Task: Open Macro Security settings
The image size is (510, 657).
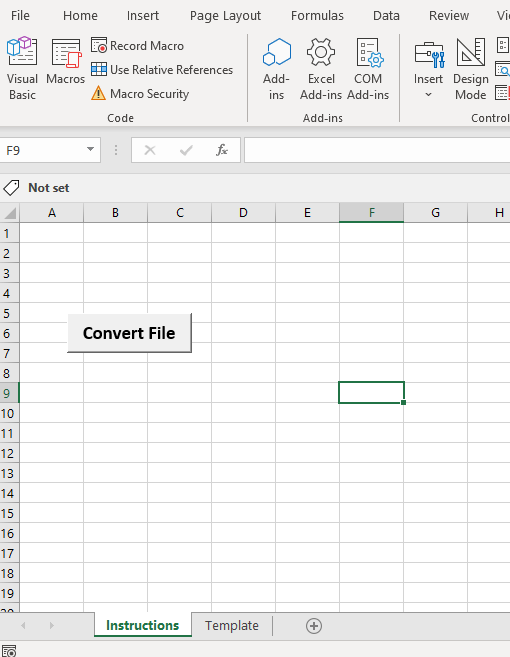Action: [140, 93]
